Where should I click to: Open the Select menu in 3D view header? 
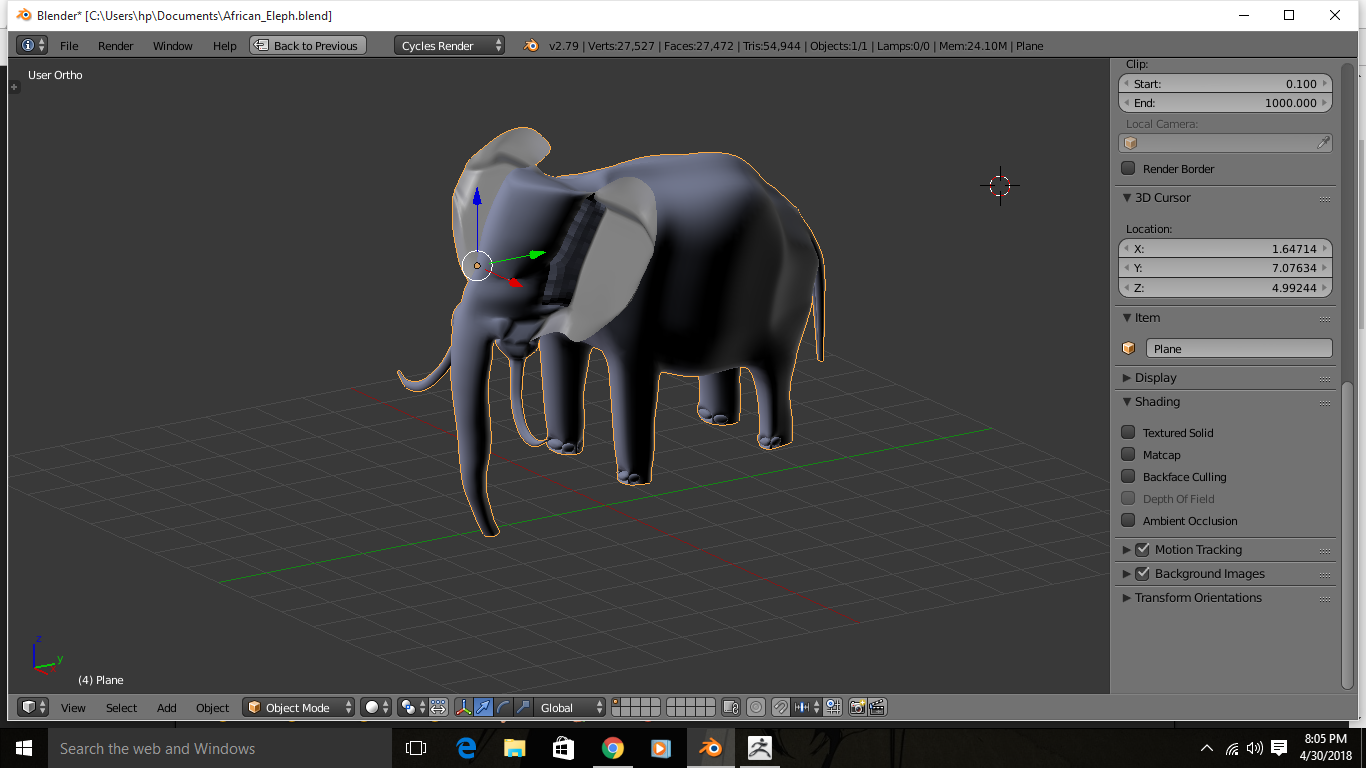coord(121,707)
